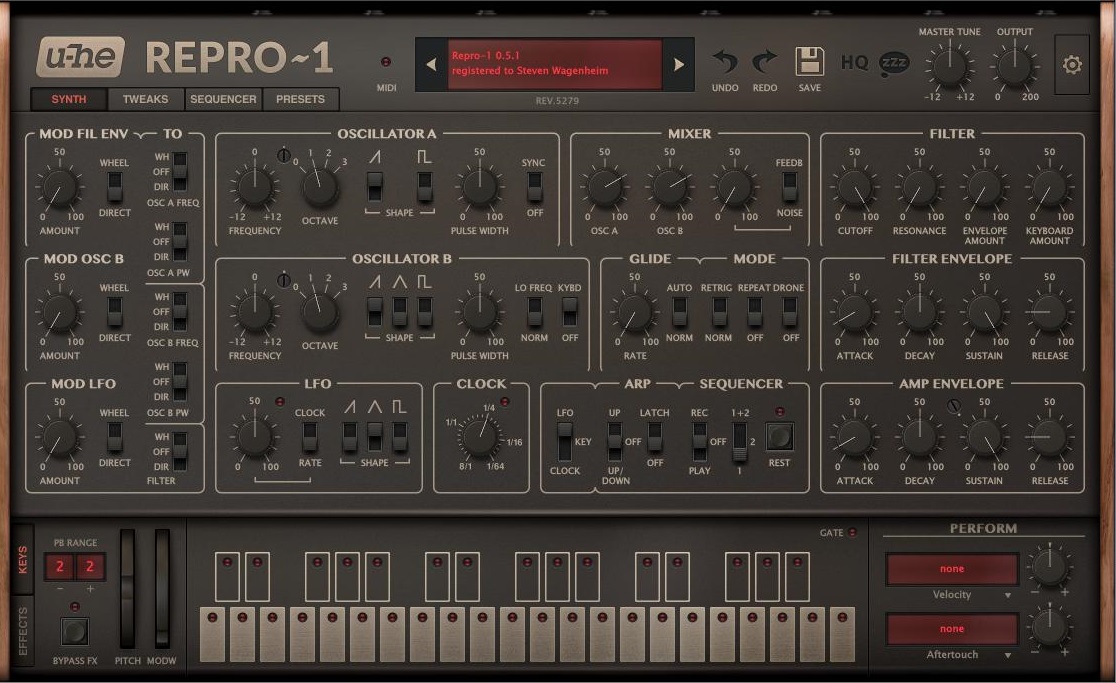Switch to the TWEAKS tab
This screenshot has width=1116, height=683.
145,100
